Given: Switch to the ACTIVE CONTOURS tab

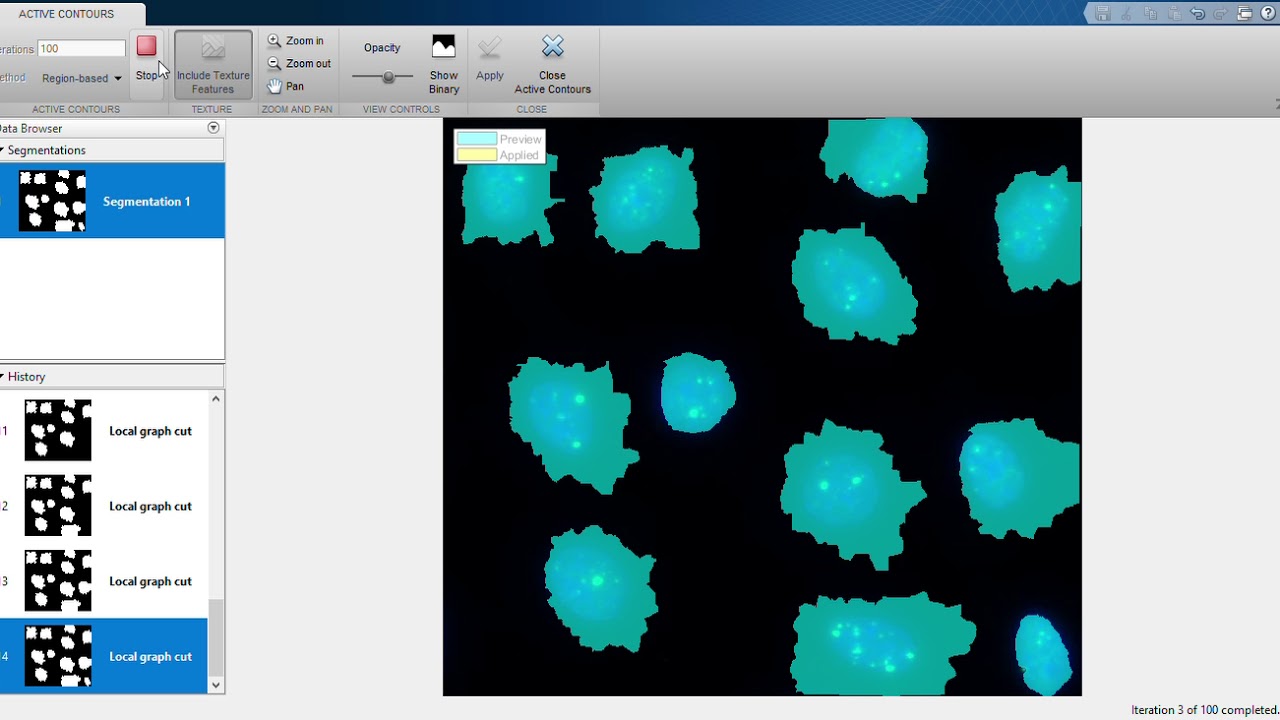Looking at the screenshot, I should 66,14.
